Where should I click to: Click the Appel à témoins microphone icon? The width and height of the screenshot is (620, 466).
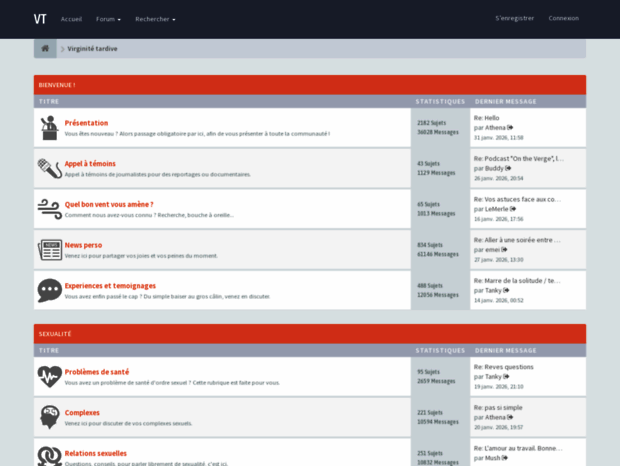pos(49,168)
